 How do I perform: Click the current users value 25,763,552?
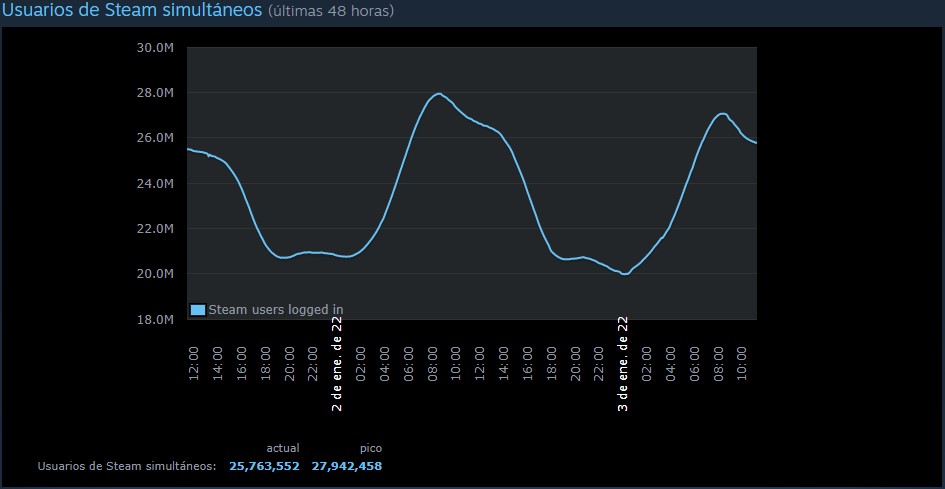click(x=265, y=466)
